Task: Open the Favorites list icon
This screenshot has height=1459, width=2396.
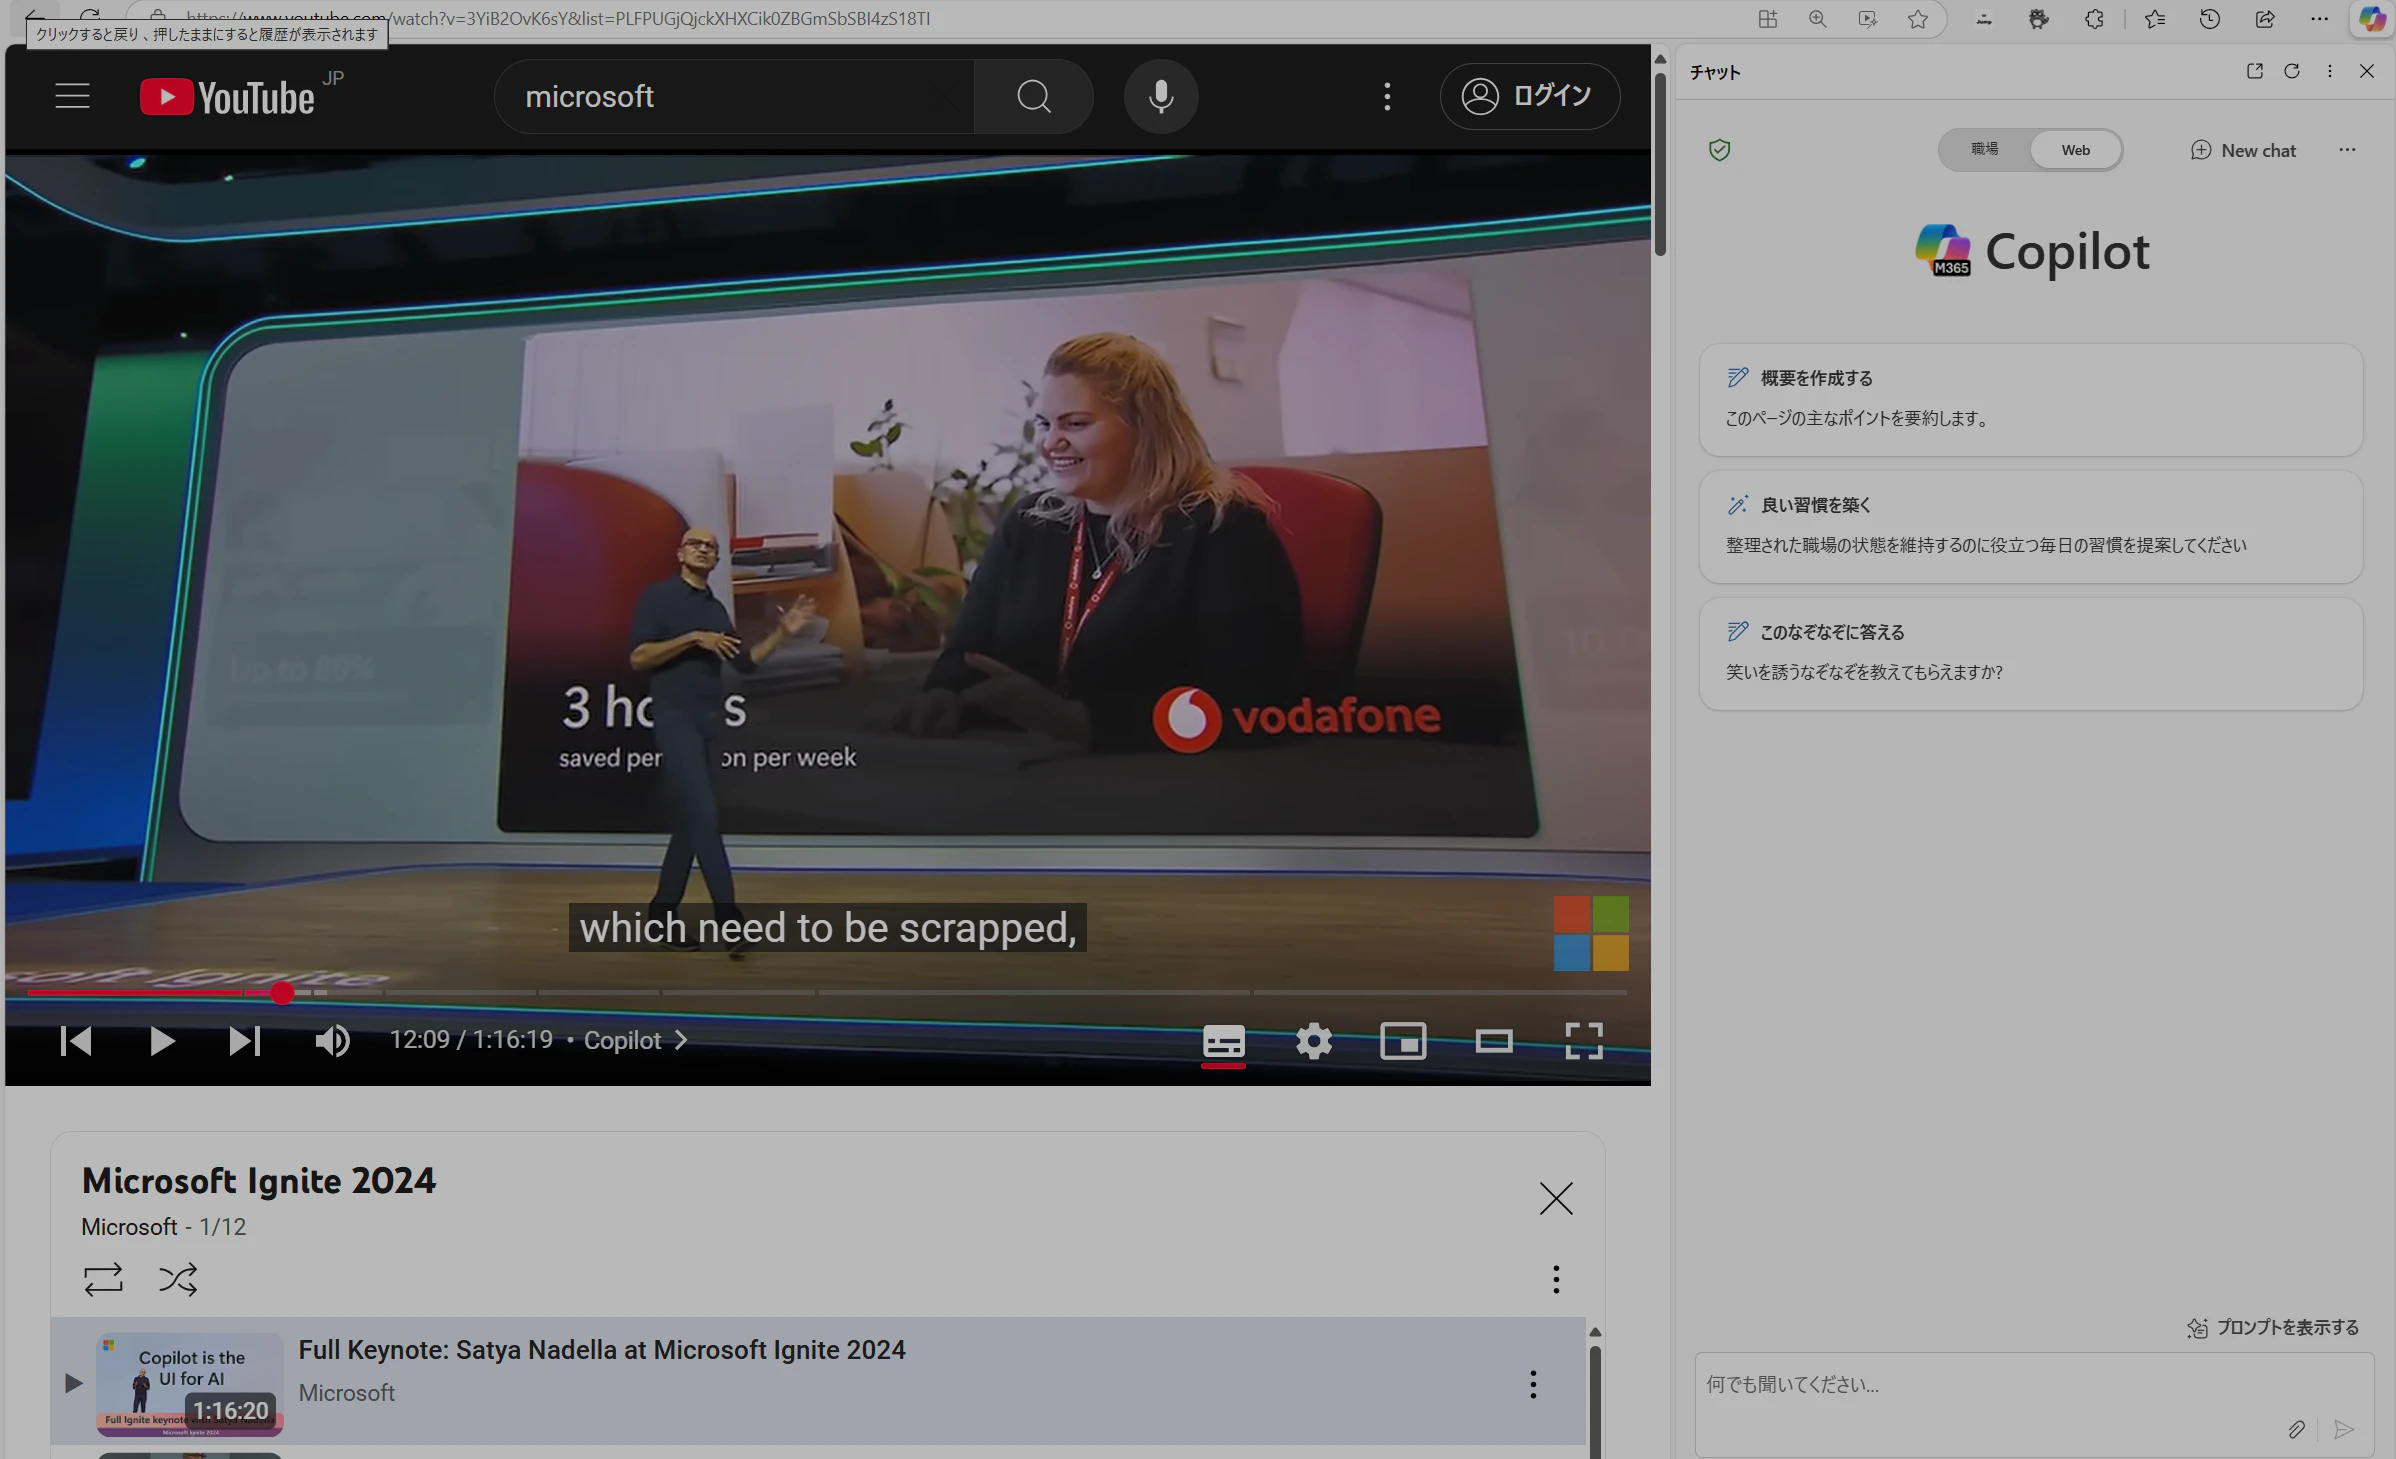Action: click(2154, 19)
